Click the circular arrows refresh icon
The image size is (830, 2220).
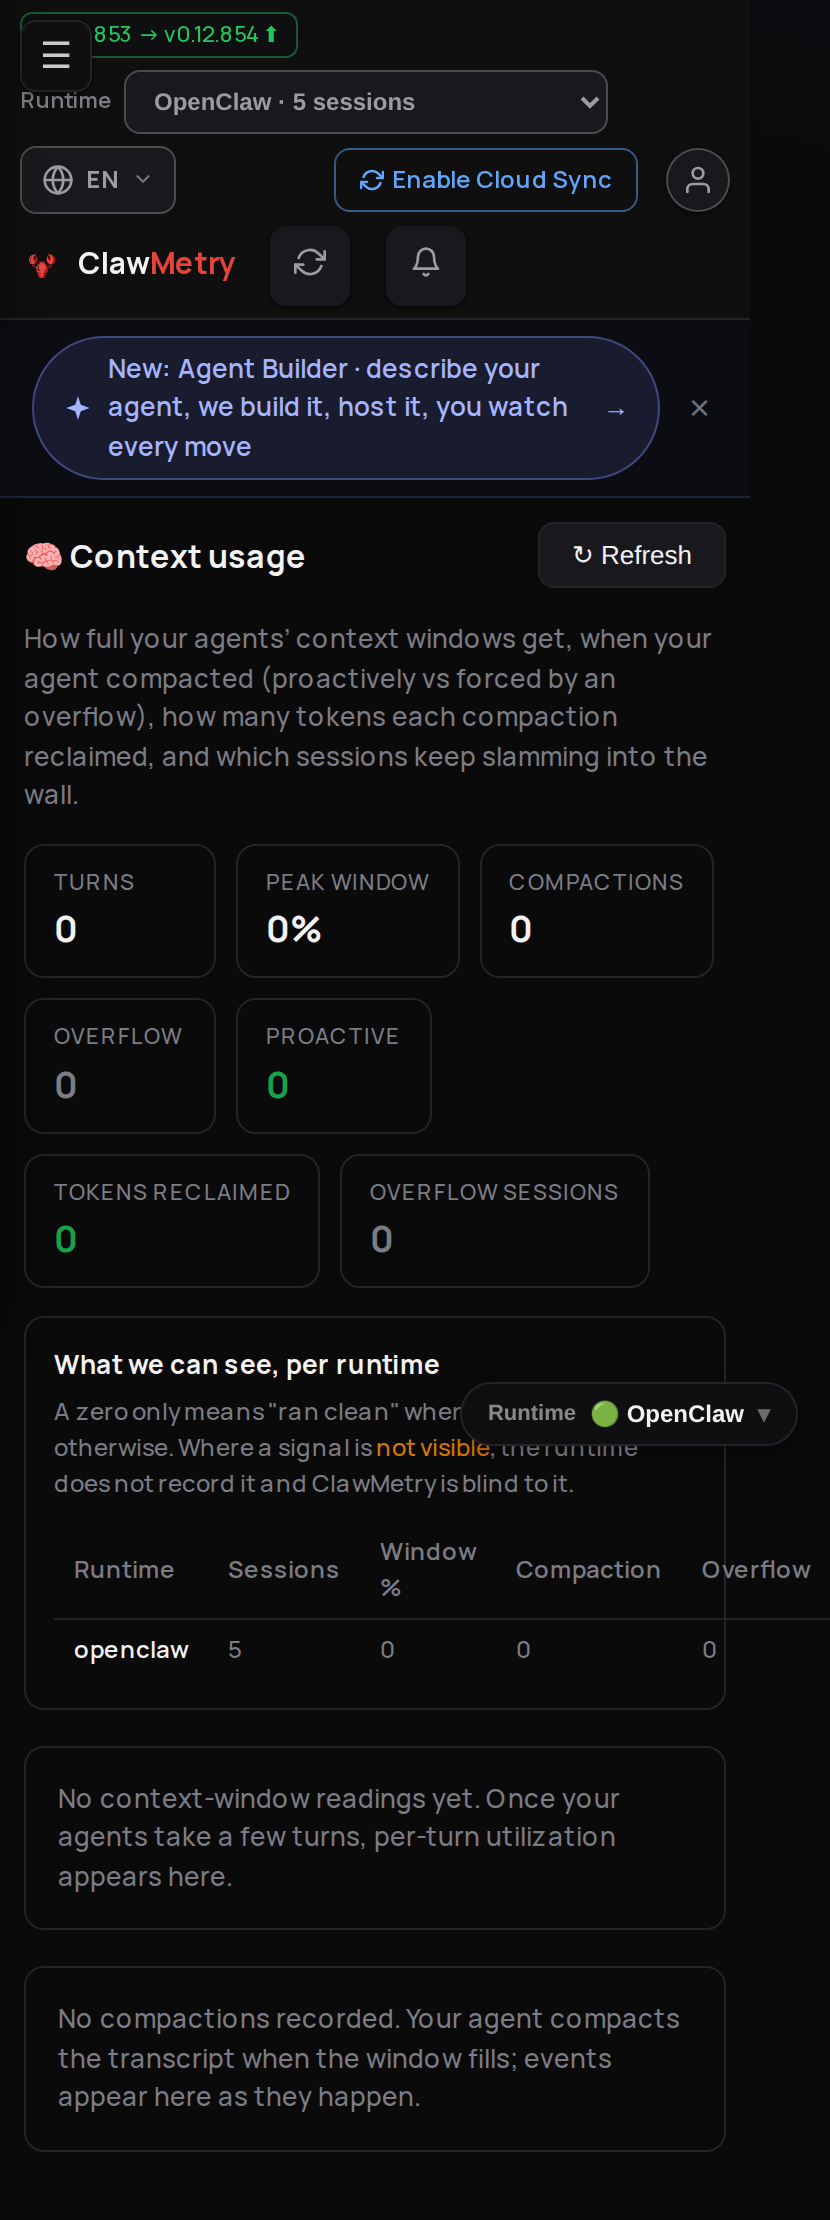310,265
